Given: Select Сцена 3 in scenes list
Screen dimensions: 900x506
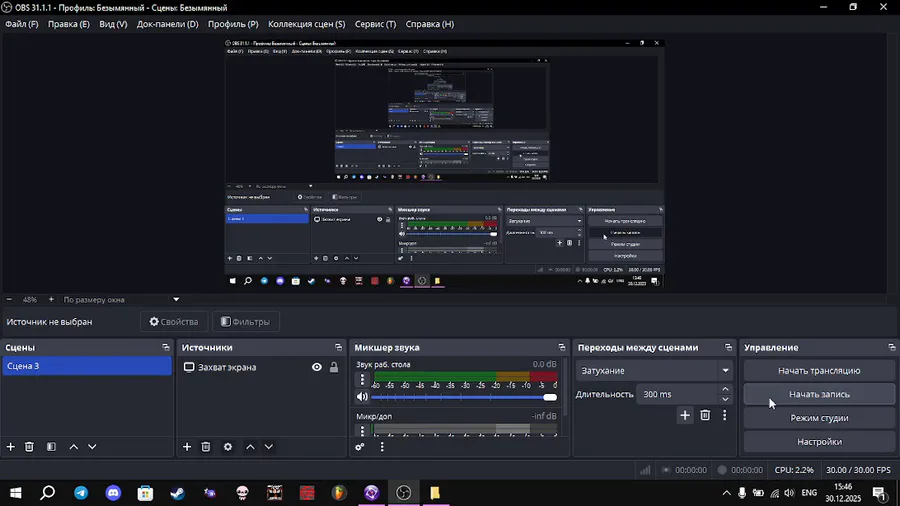Looking at the screenshot, I should 87,366.
